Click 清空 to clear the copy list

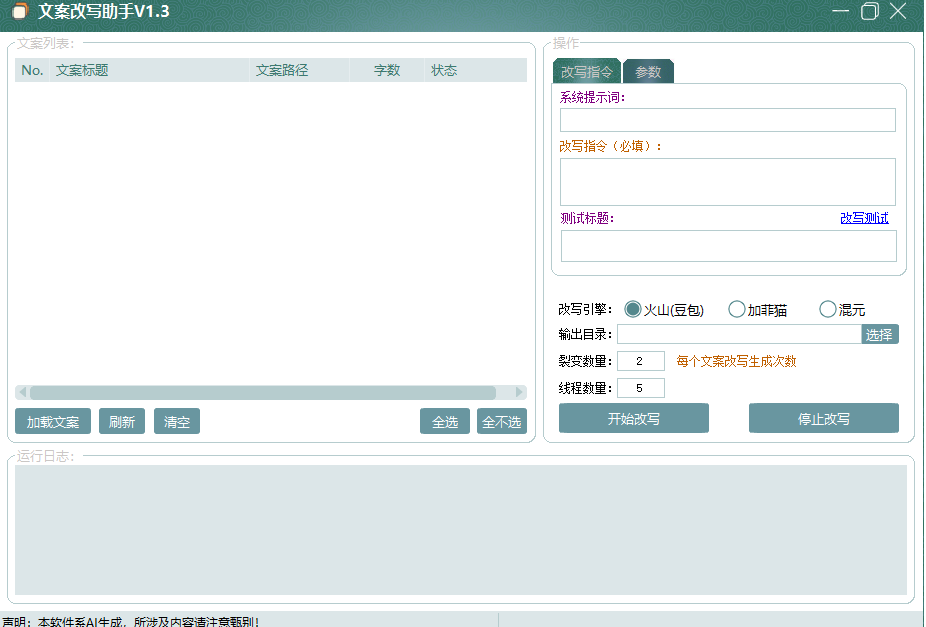click(176, 421)
